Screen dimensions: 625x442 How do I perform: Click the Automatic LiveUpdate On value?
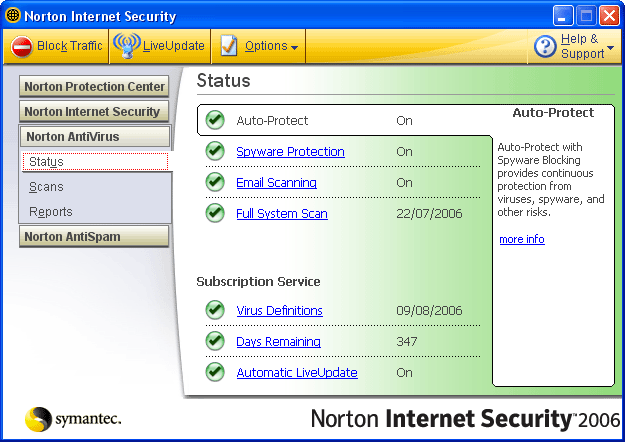pyautogui.click(x=404, y=373)
